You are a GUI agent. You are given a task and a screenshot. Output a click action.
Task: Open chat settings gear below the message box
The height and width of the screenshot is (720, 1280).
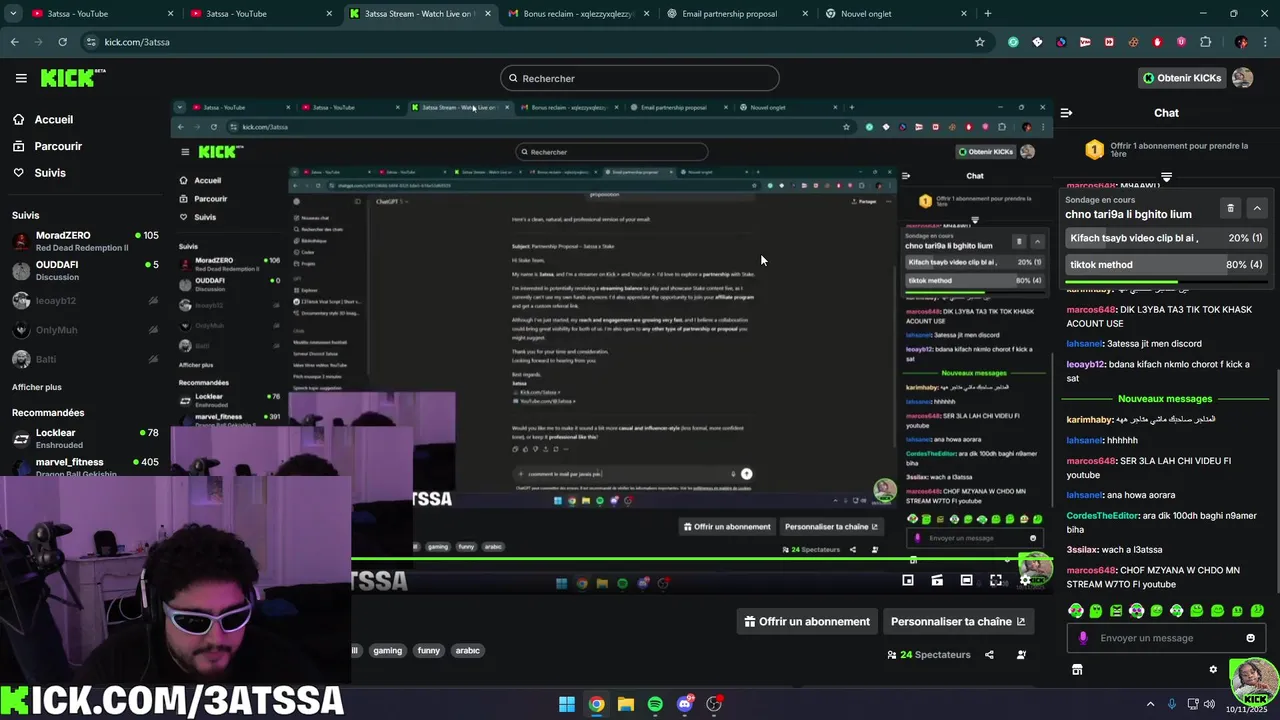click(x=1213, y=670)
